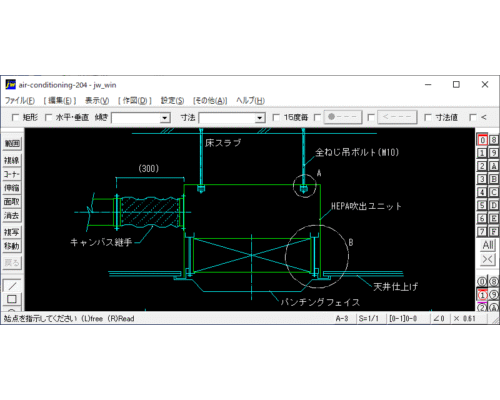The height and width of the screenshot is (400, 500).
Task: Activate layer E button
Action: tap(494, 218)
